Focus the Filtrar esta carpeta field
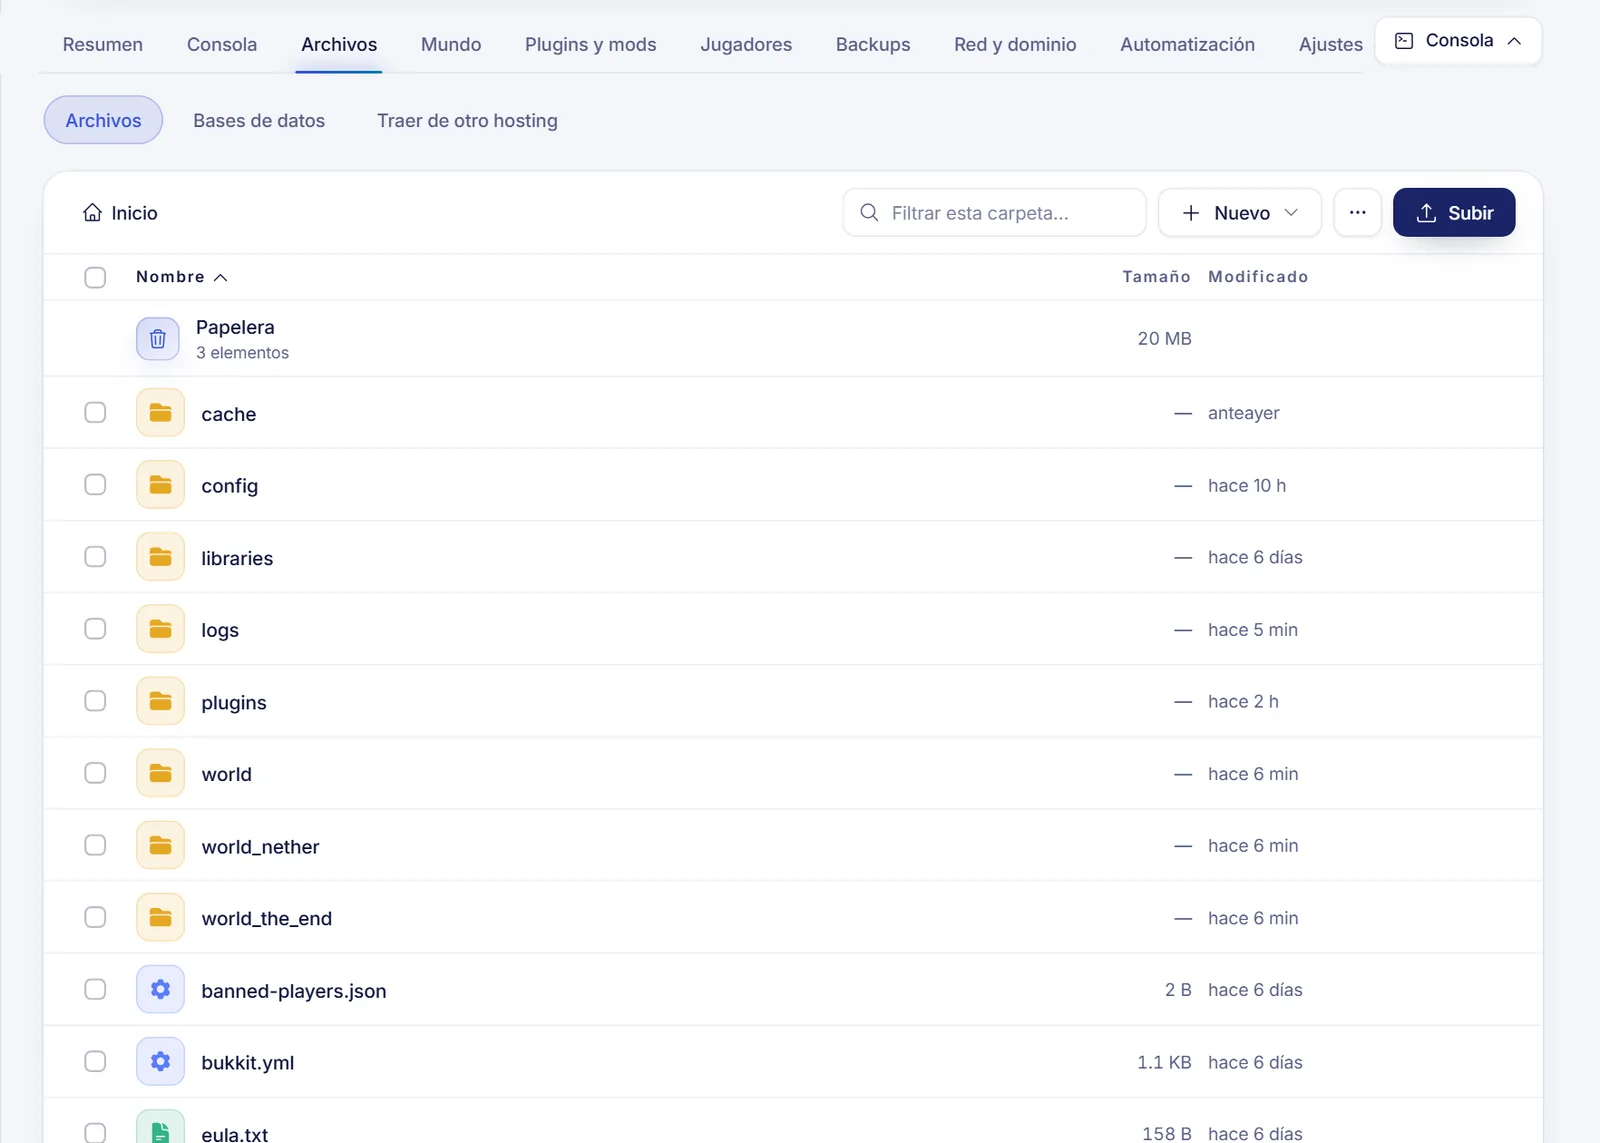This screenshot has width=1600, height=1143. [x=994, y=212]
